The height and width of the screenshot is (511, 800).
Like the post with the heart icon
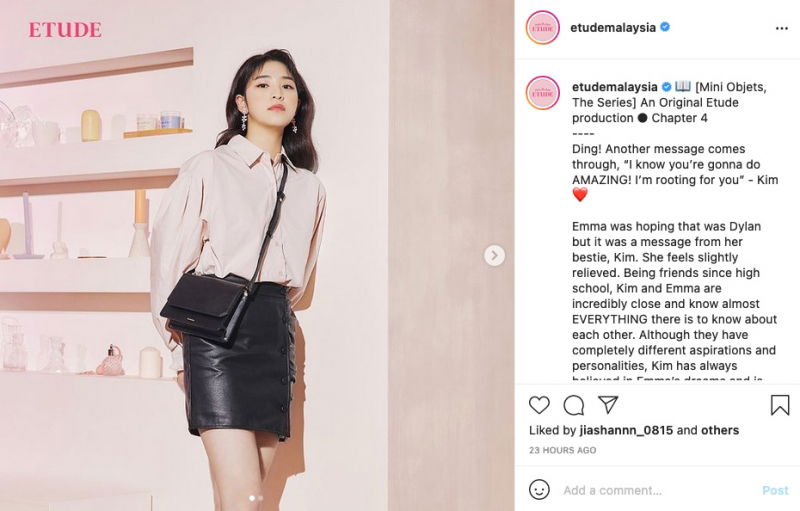(x=539, y=405)
